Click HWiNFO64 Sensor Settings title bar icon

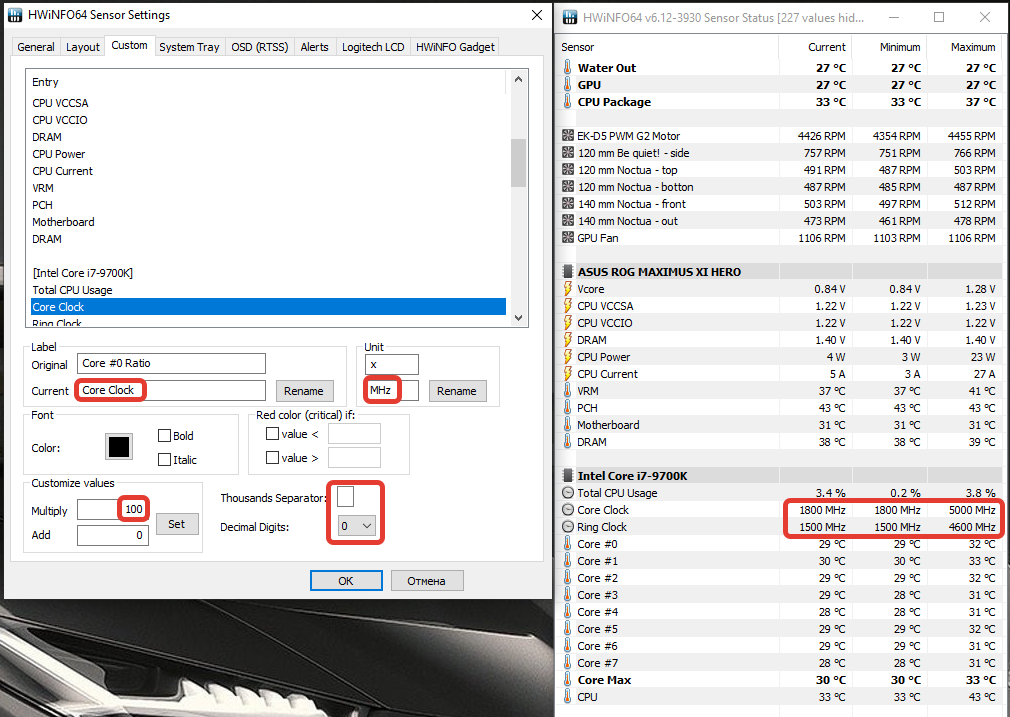tap(15, 15)
